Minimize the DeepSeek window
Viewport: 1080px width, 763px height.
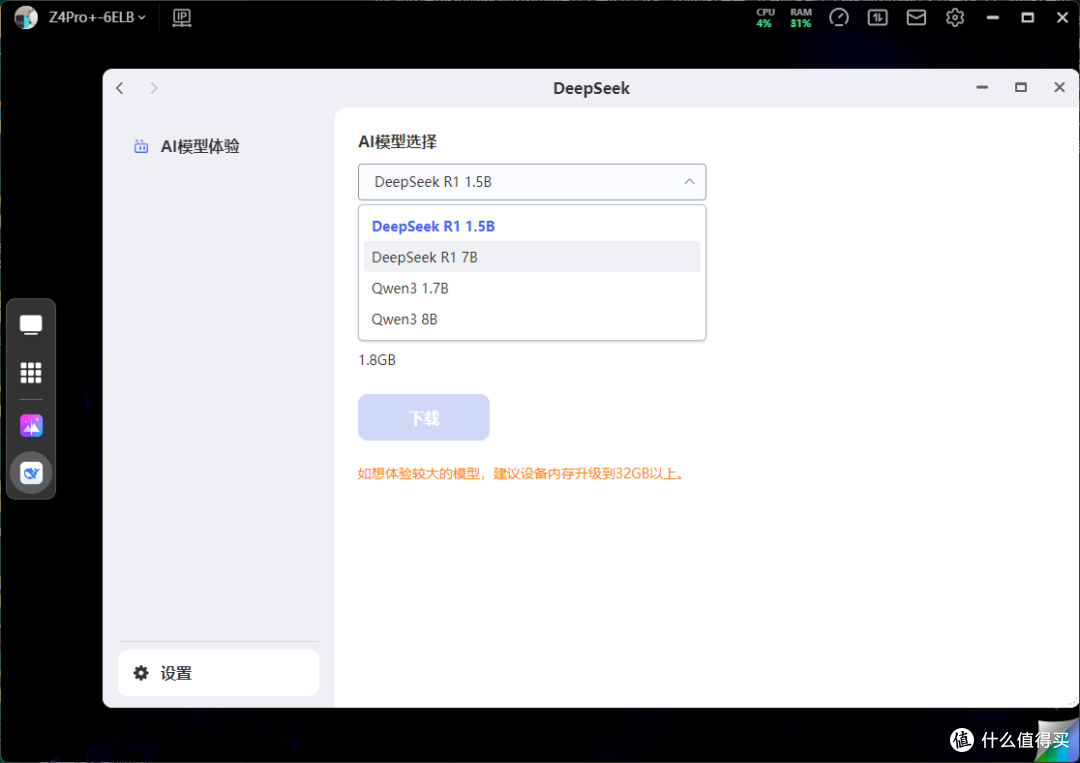[x=982, y=87]
